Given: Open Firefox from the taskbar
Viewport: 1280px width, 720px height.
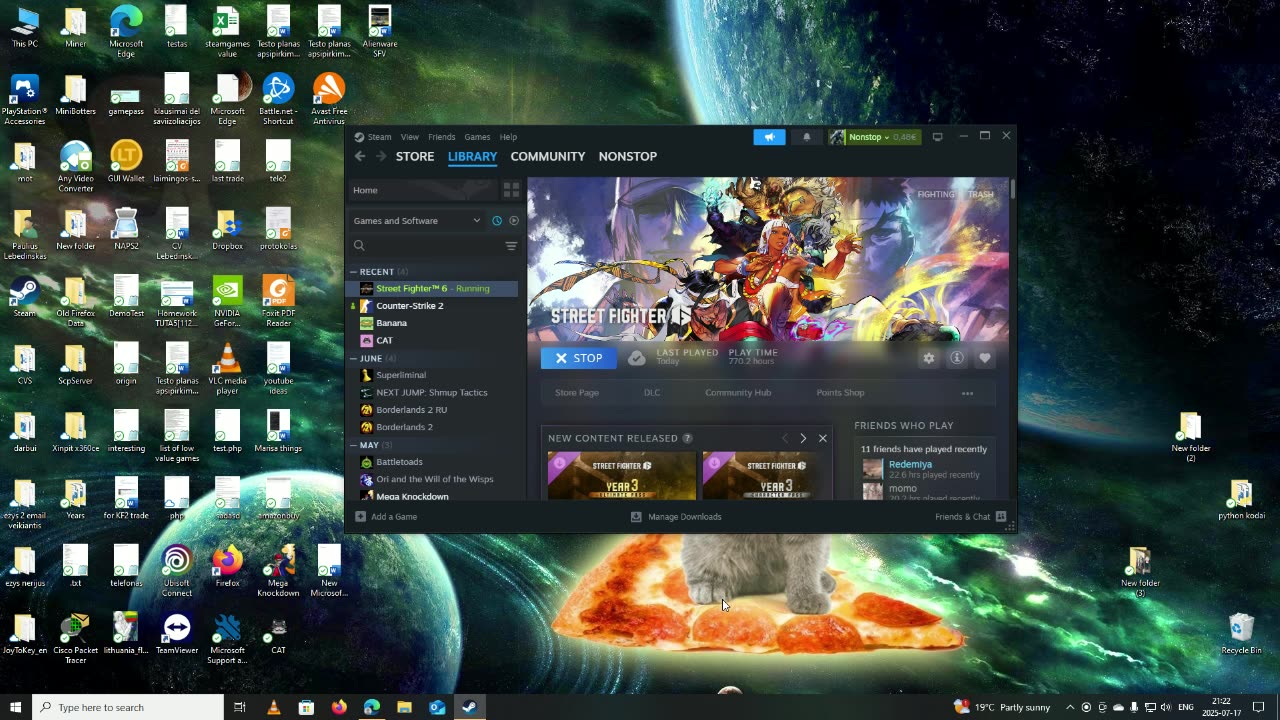Looking at the screenshot, I should click(339, 707).
